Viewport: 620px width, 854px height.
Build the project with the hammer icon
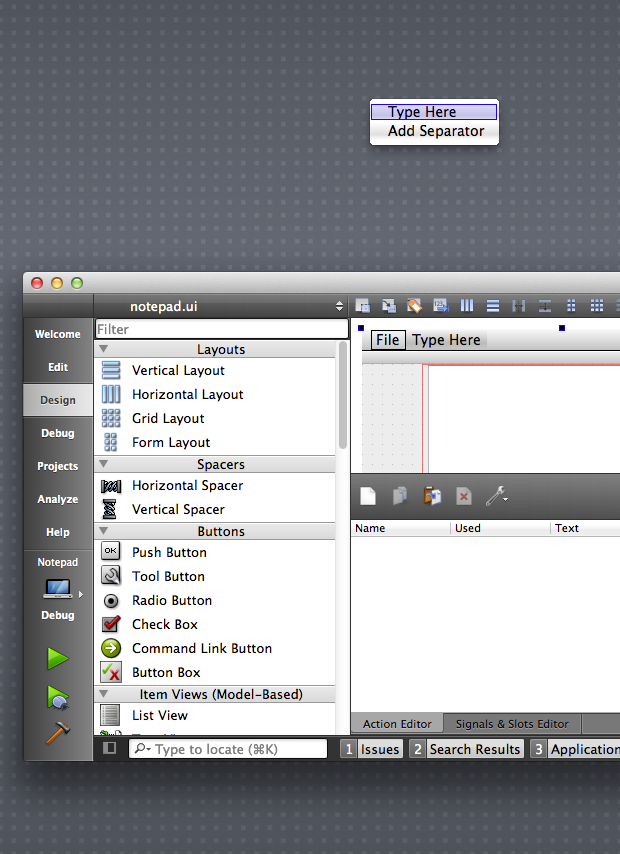point(58,733)
